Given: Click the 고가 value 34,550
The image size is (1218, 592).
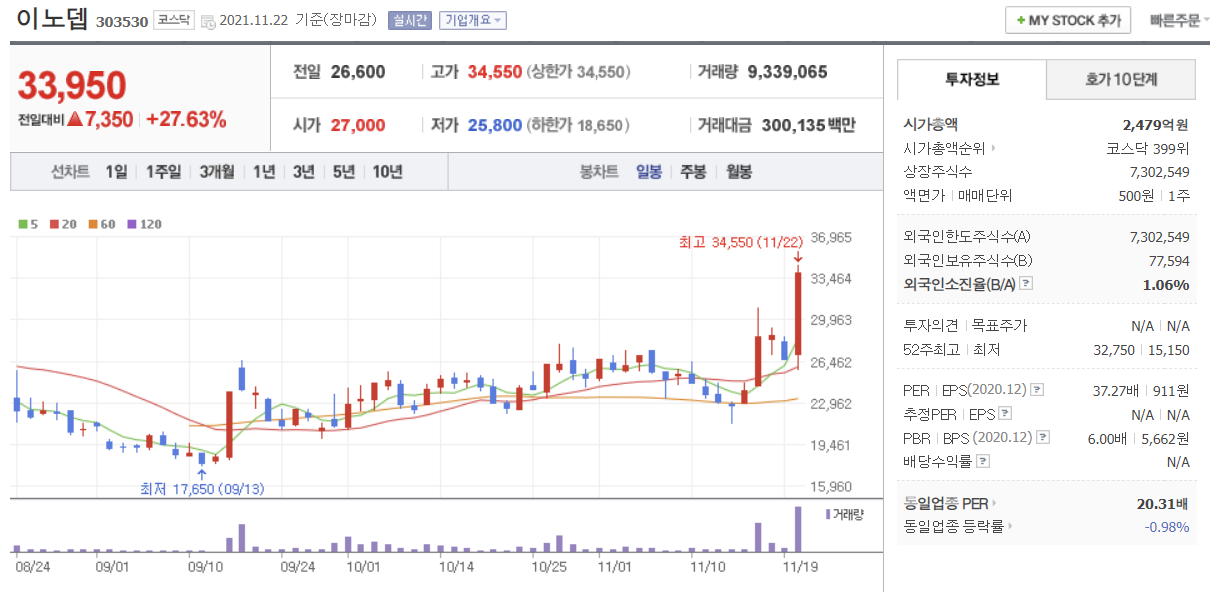Looking at the screenshot, I should pos(495,72).
